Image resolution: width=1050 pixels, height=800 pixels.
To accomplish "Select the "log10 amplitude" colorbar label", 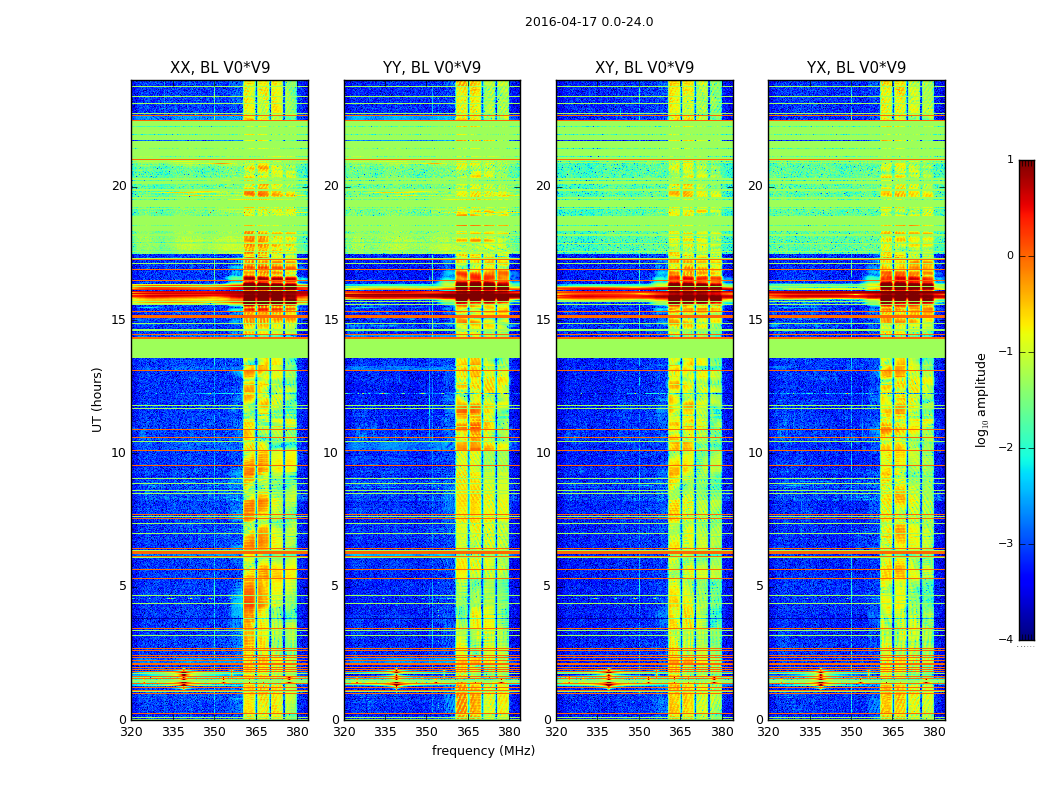I will point(982,399).
